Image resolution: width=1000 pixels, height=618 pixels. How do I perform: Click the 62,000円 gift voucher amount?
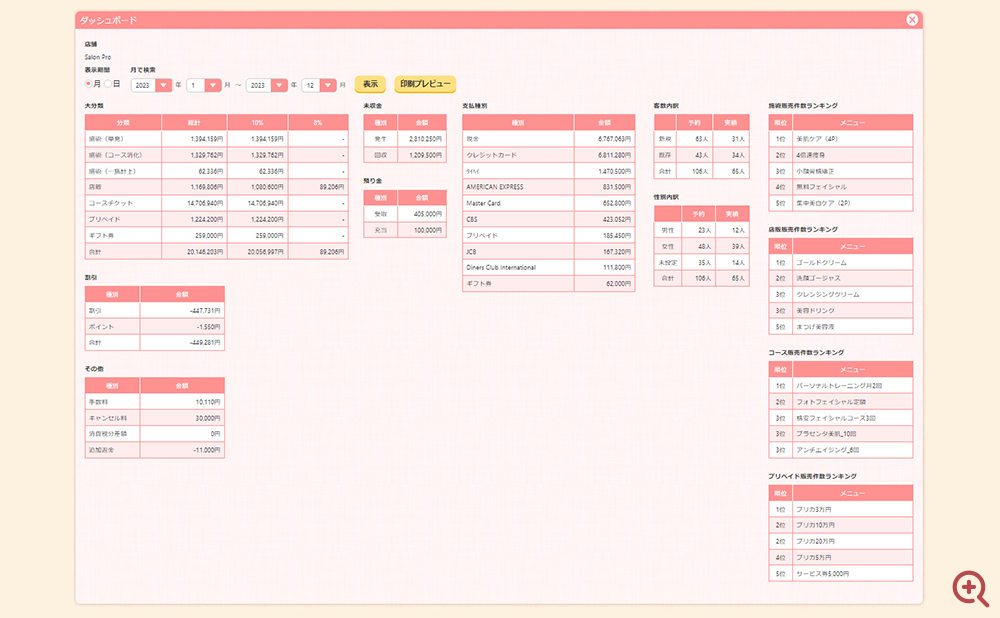618,283
